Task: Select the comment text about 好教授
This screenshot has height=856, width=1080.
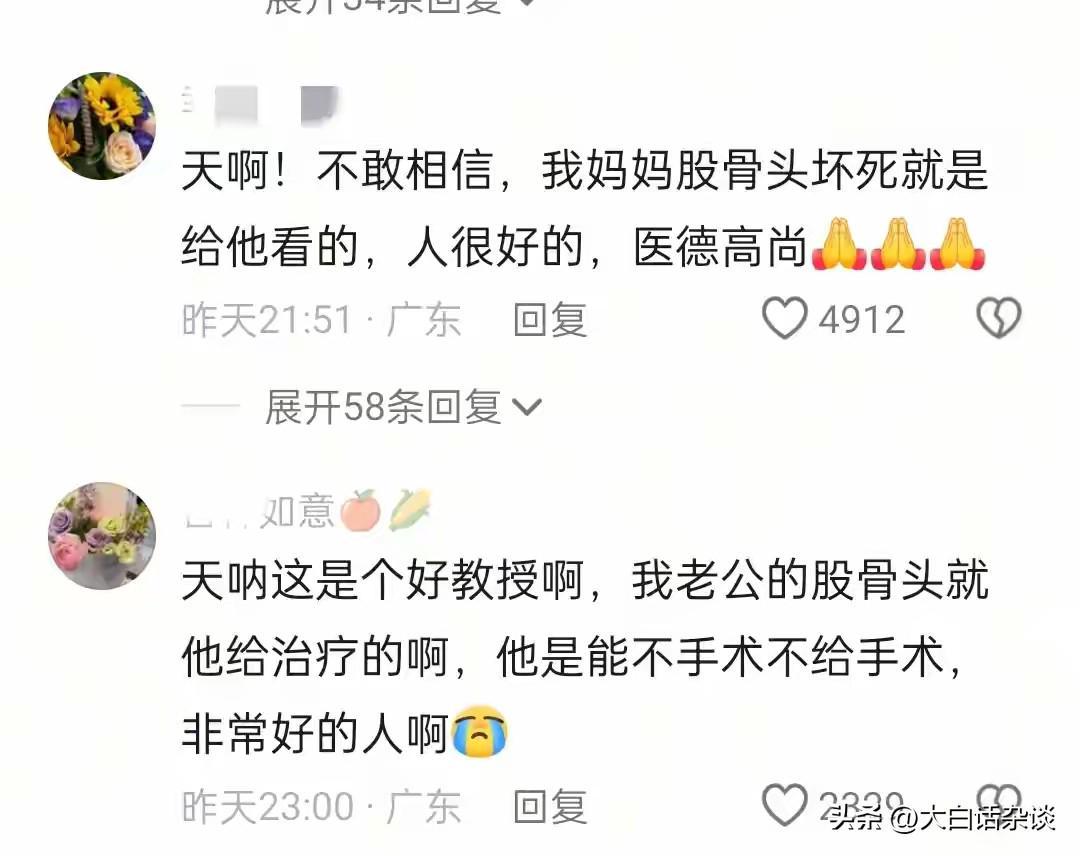Action: [585, 656]
